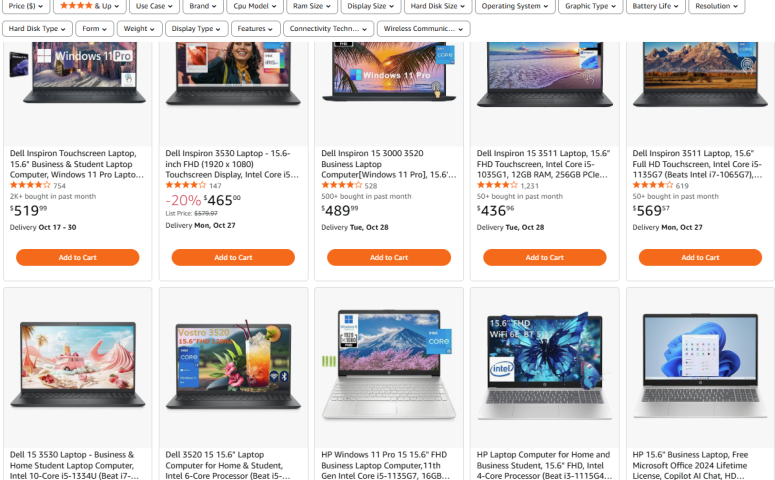Click star rating icons with 754 reviews

click(x=30, y=185)
